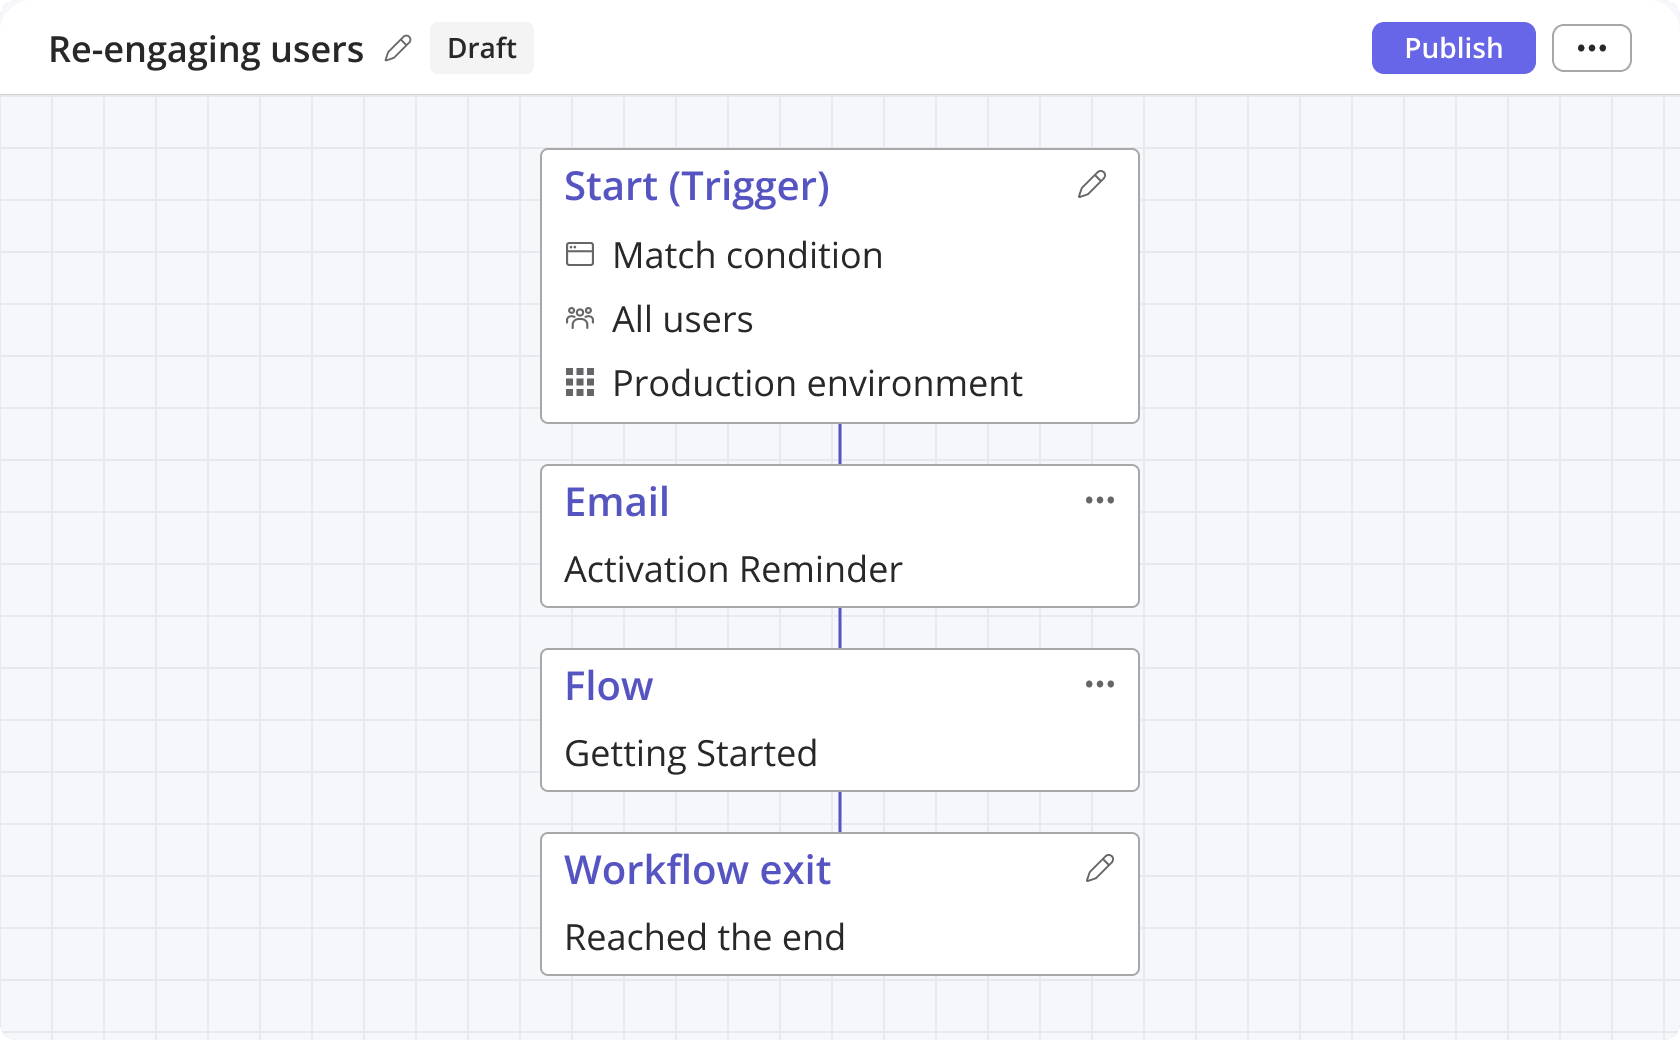Screen dimensions: 1680x1040
Task: Click the connector line between Email and Flow
Action: point(840,628)
